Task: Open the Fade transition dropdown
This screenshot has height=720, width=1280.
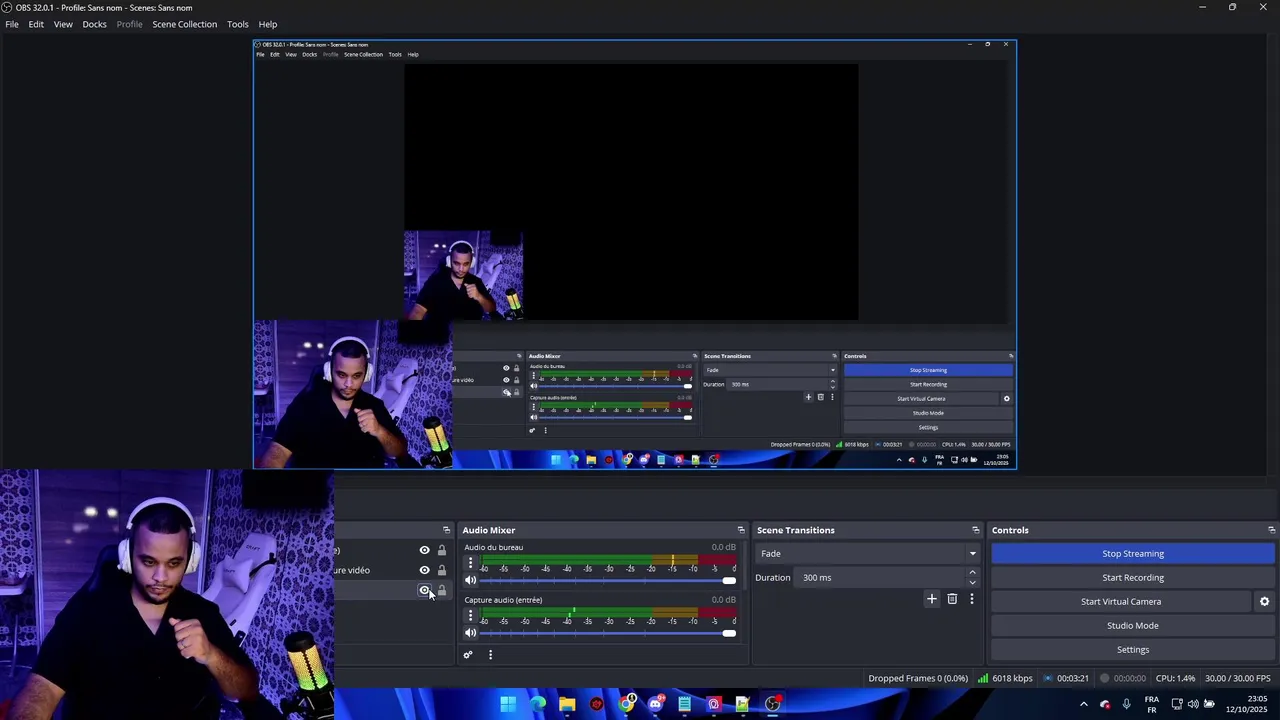Action: pyautogui.click(x=869, y=554)
